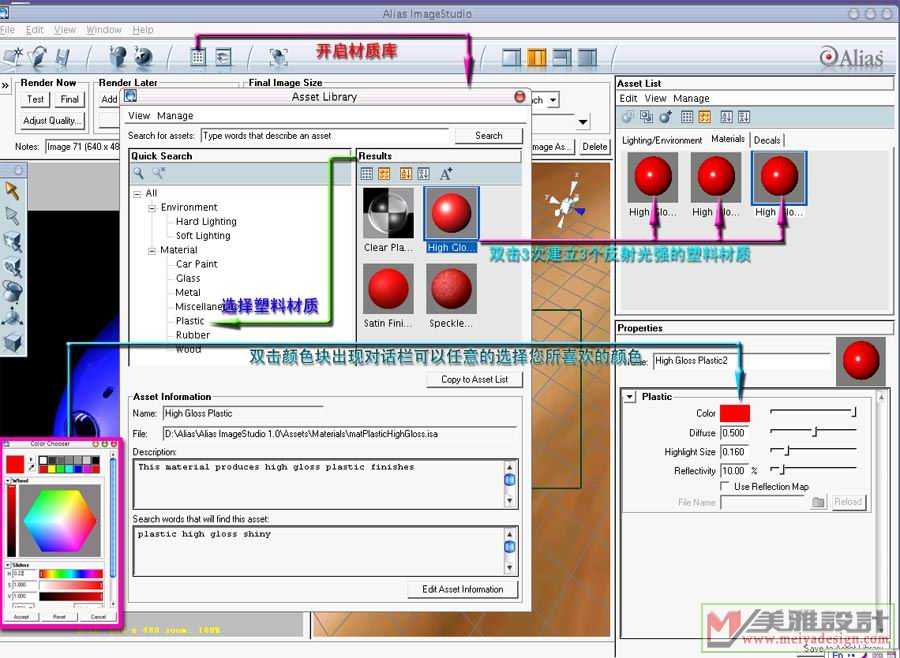Adjust the Highlight Size slider
900x658 pixels.
point(813,451)
